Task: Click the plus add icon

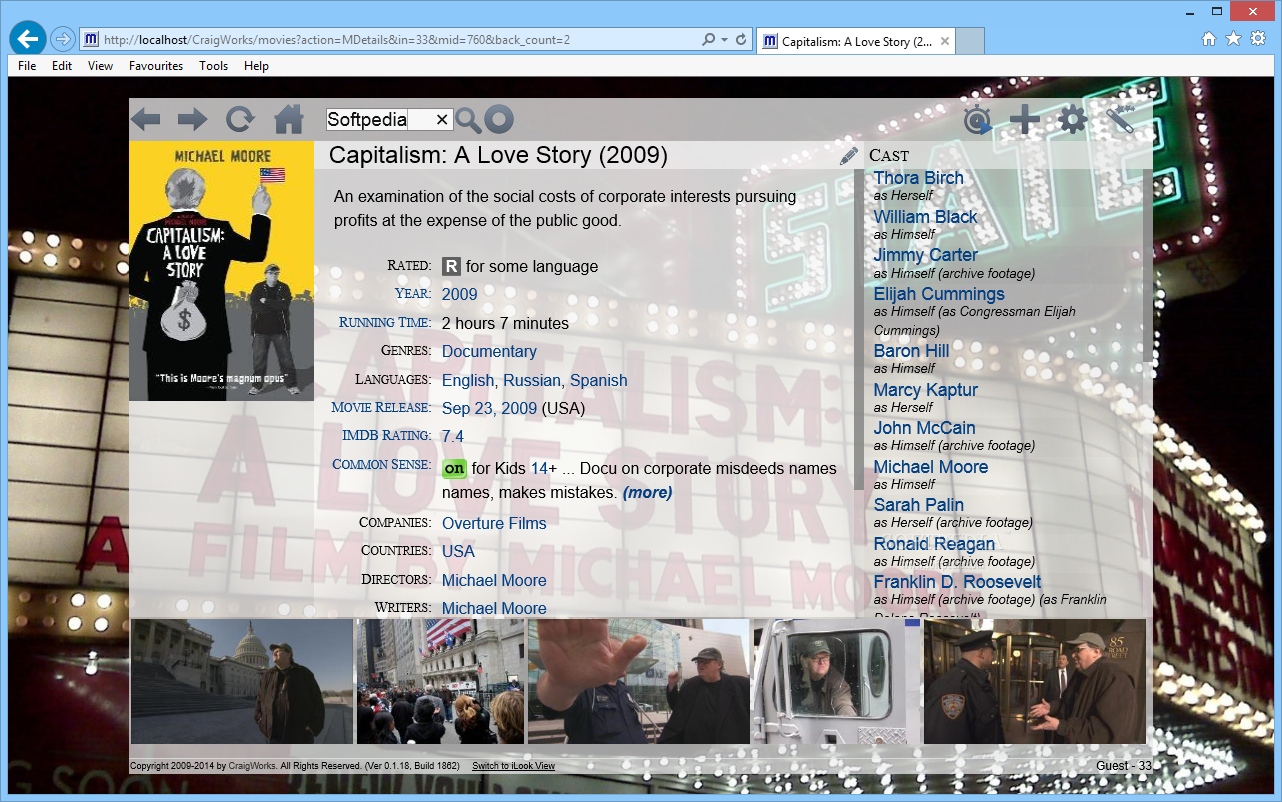Action: click(1024, 120)
